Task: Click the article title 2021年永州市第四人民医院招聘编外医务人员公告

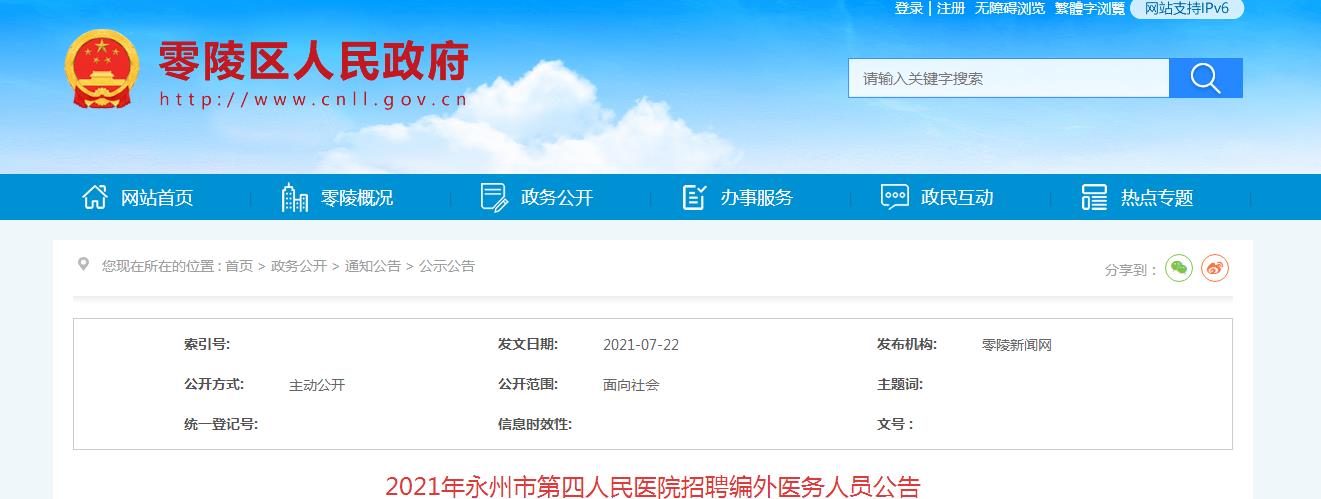Action: click(653, 487)
